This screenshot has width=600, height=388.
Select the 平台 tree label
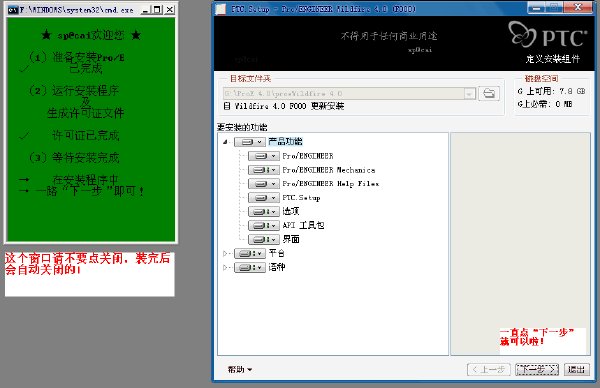coord(277,253)
